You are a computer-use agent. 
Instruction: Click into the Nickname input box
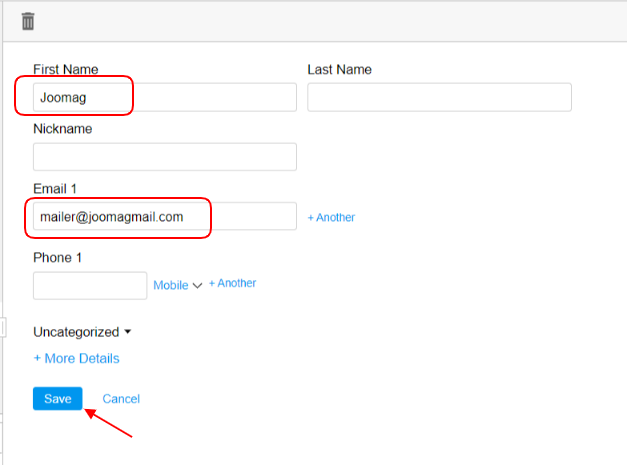(165, 157)
